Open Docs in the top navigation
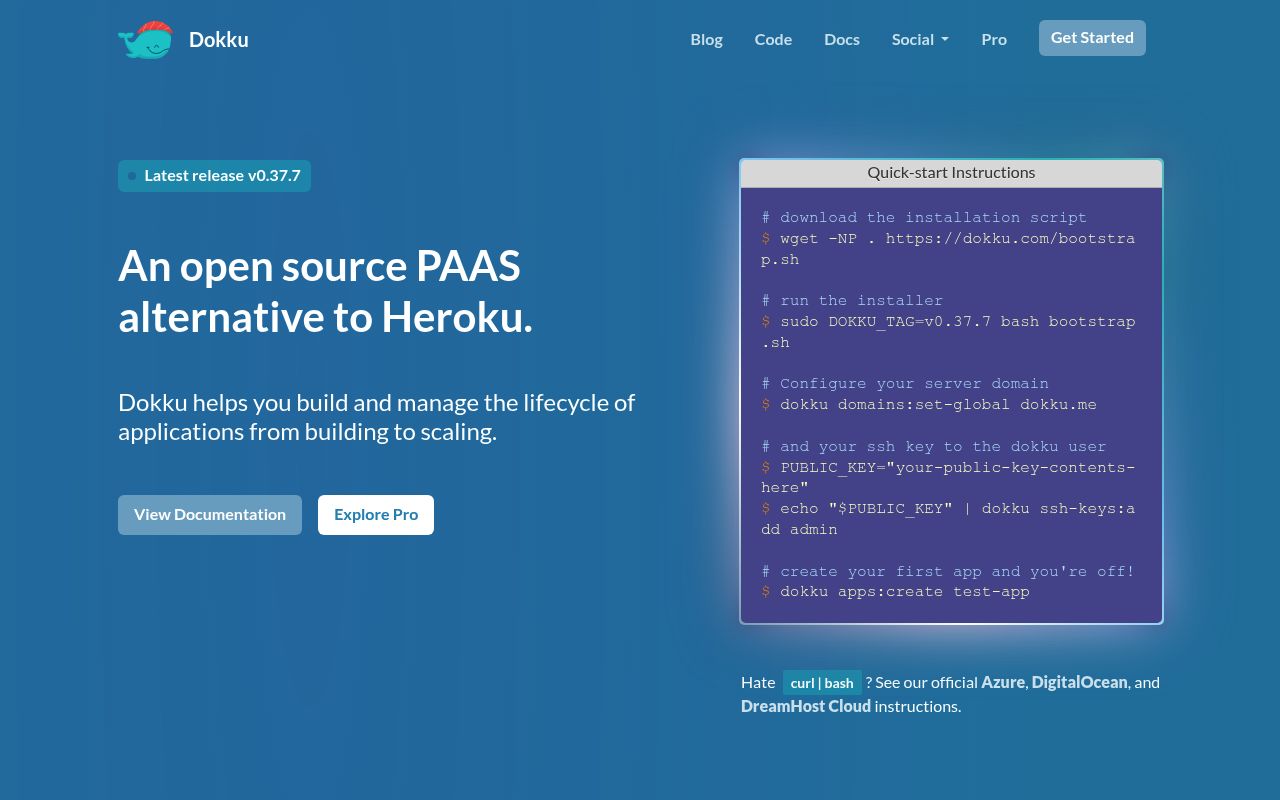 (842, 39)
